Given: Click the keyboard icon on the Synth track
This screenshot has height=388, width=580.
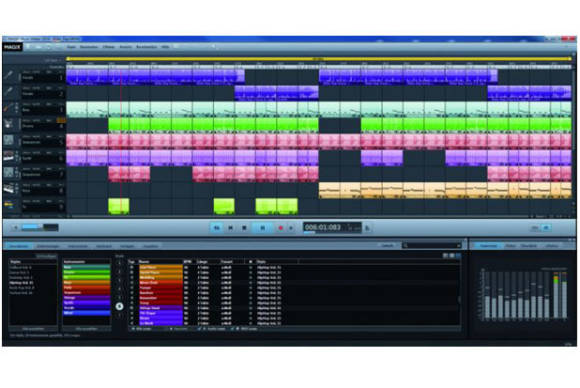Looking at the screenshot, I should point(9,156).
